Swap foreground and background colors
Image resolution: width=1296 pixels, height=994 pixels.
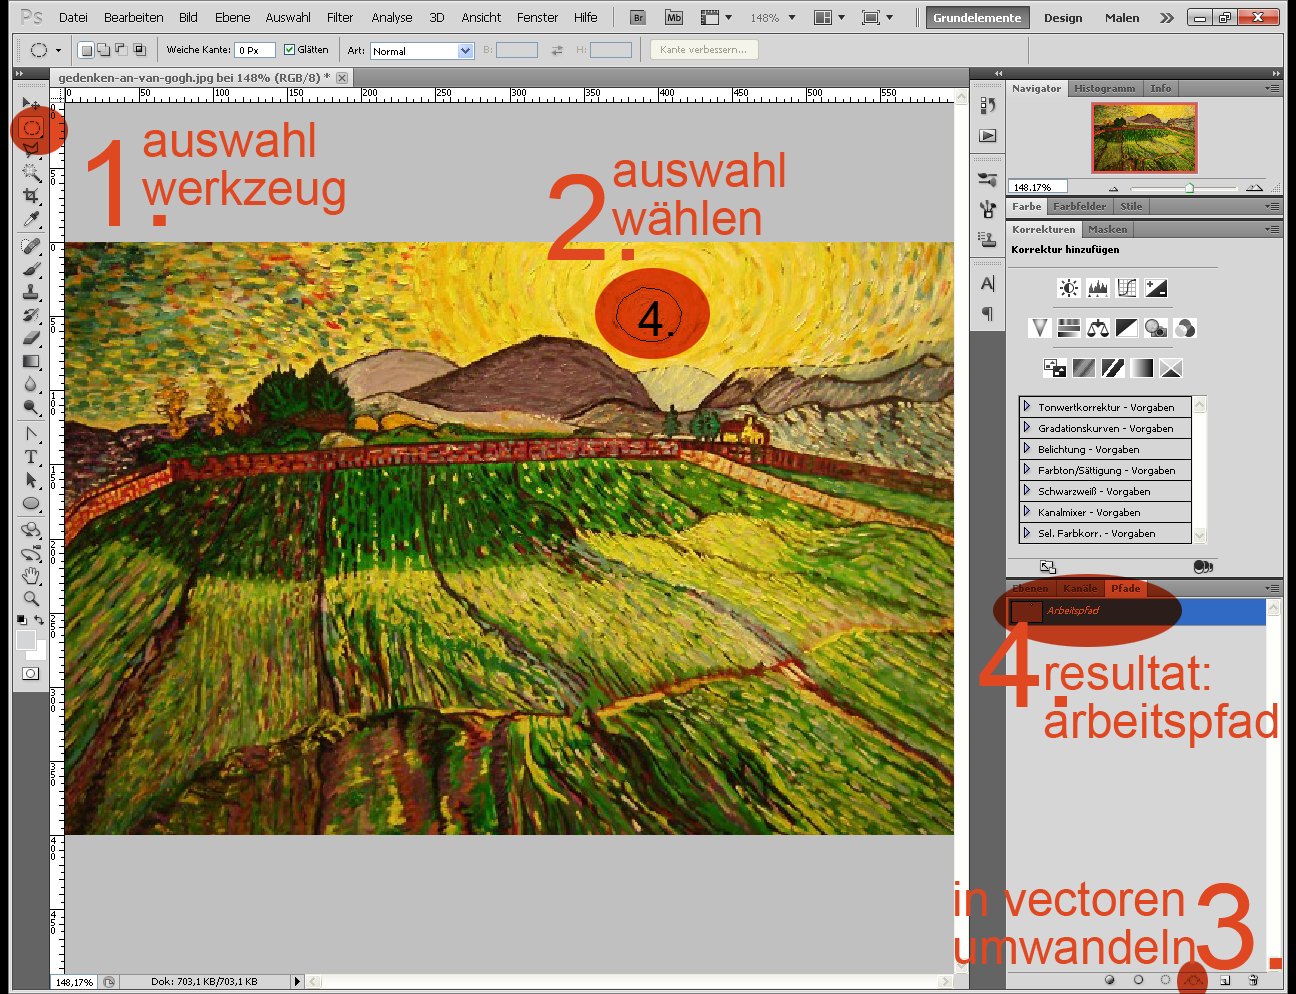click(x=40, y=620)
